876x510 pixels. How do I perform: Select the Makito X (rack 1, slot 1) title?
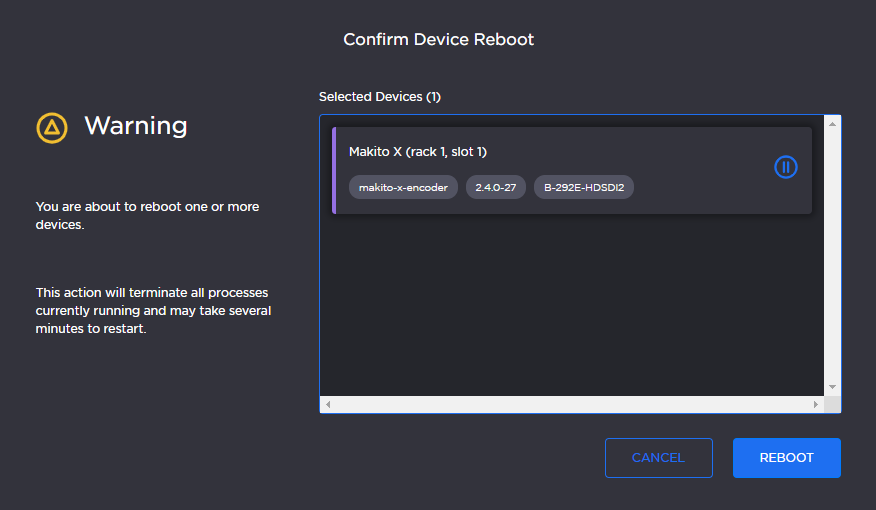(417, 152)
